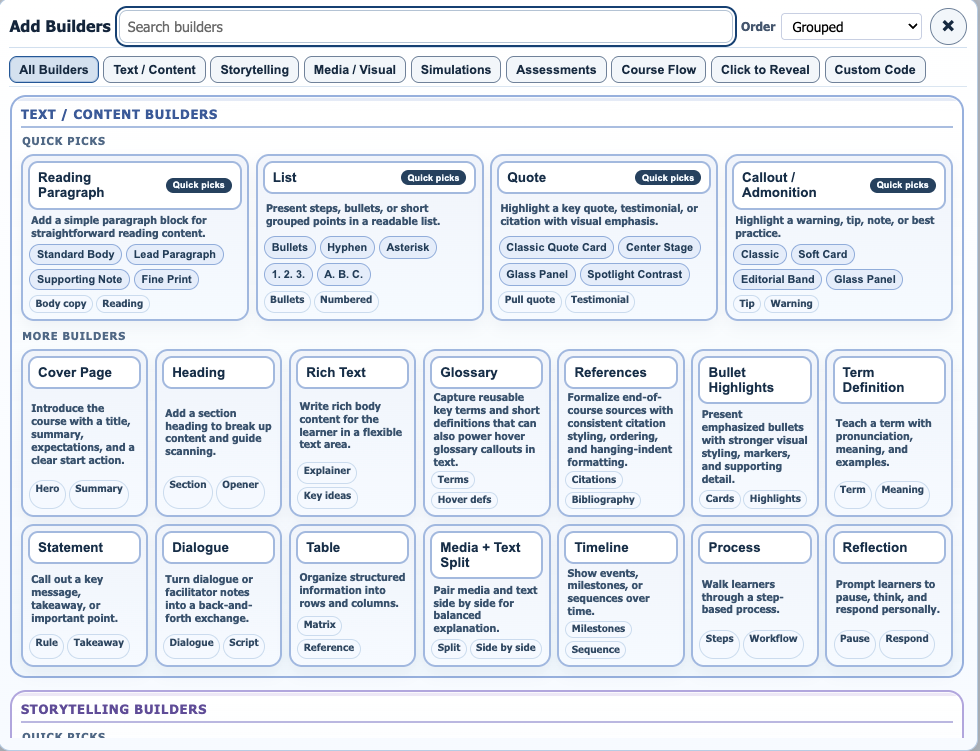Click the Testimonial tag
980x751 pixels.
tap(599, 300)
